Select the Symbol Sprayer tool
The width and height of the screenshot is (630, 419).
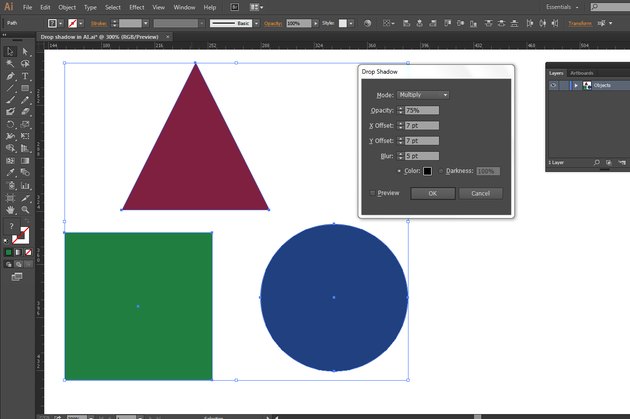[x=10, y=186]
